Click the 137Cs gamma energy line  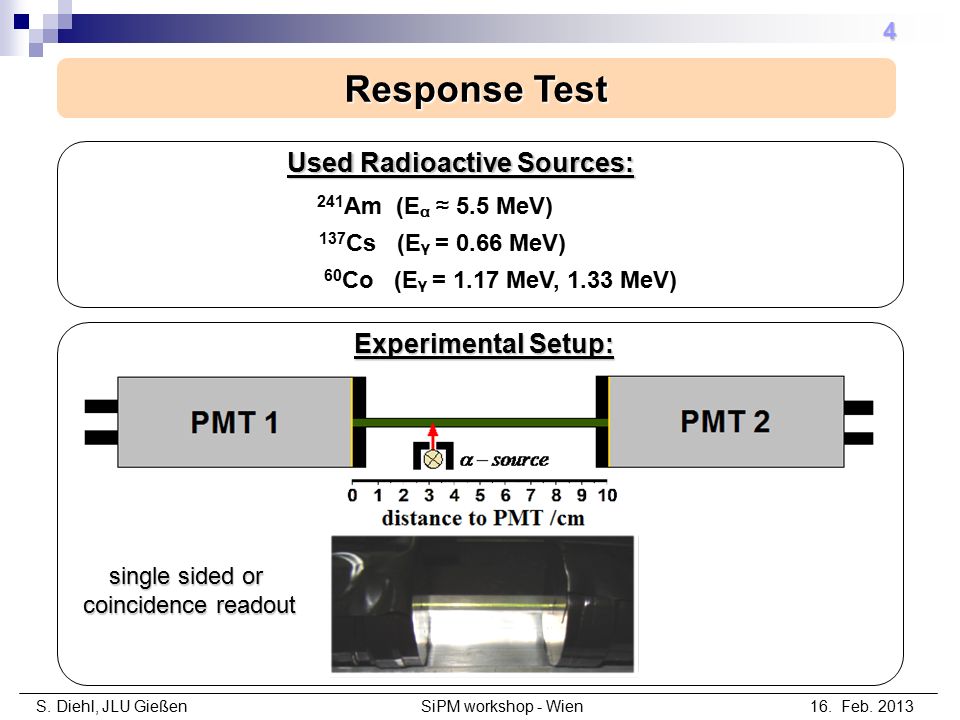coord(441,242)
